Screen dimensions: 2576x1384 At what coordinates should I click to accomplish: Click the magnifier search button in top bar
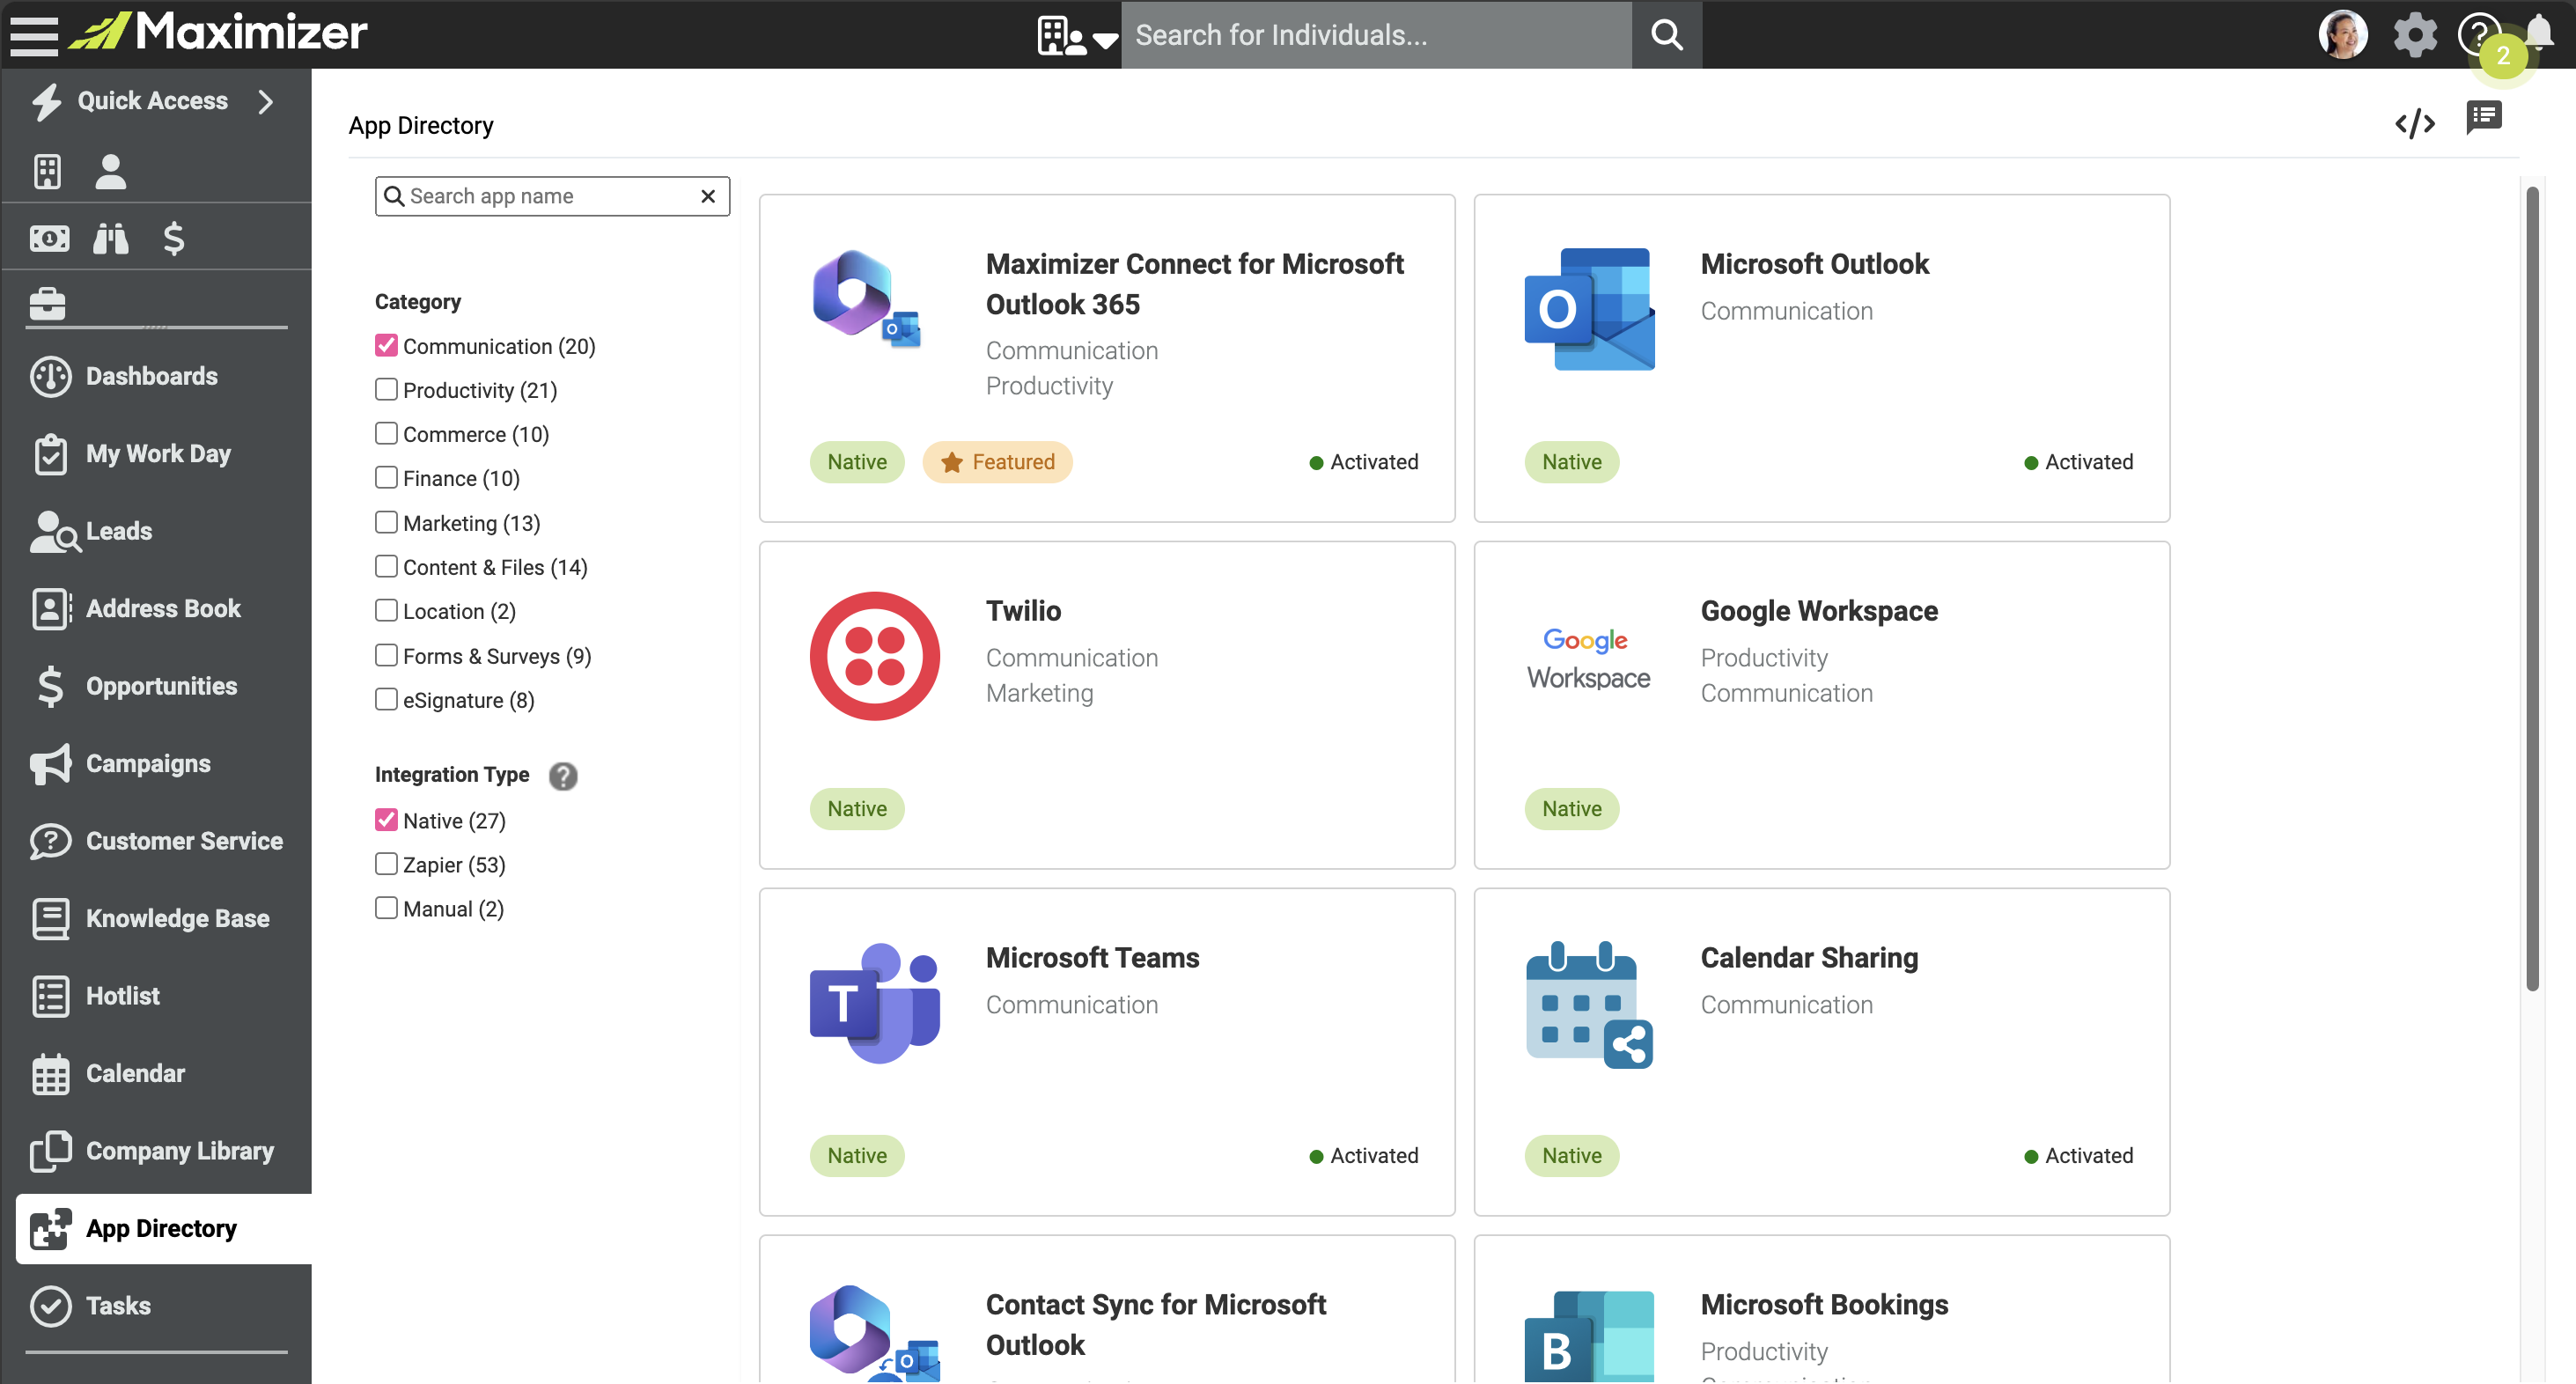[1666, 35]
